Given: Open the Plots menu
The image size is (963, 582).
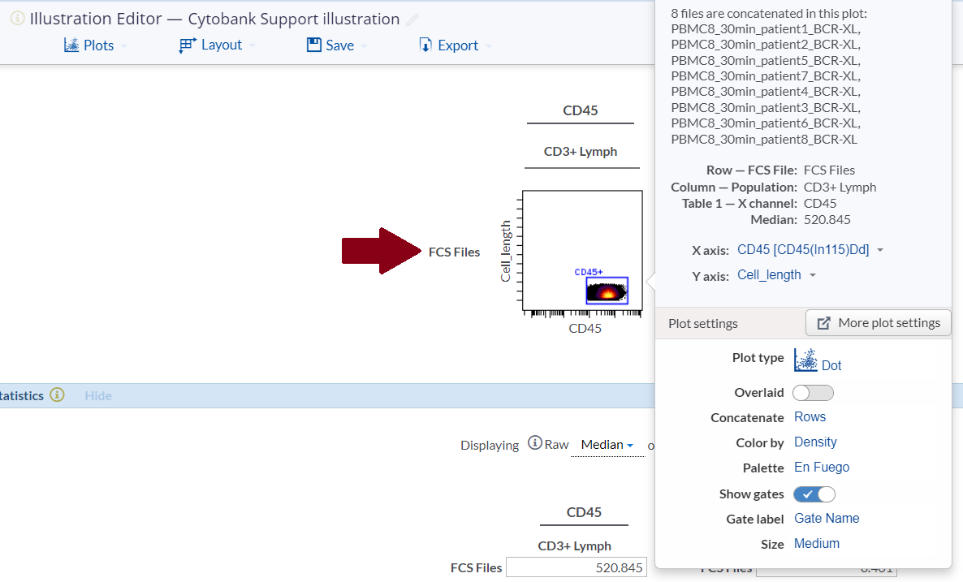Looking at the screenshot, I should (x=89, y=45).
